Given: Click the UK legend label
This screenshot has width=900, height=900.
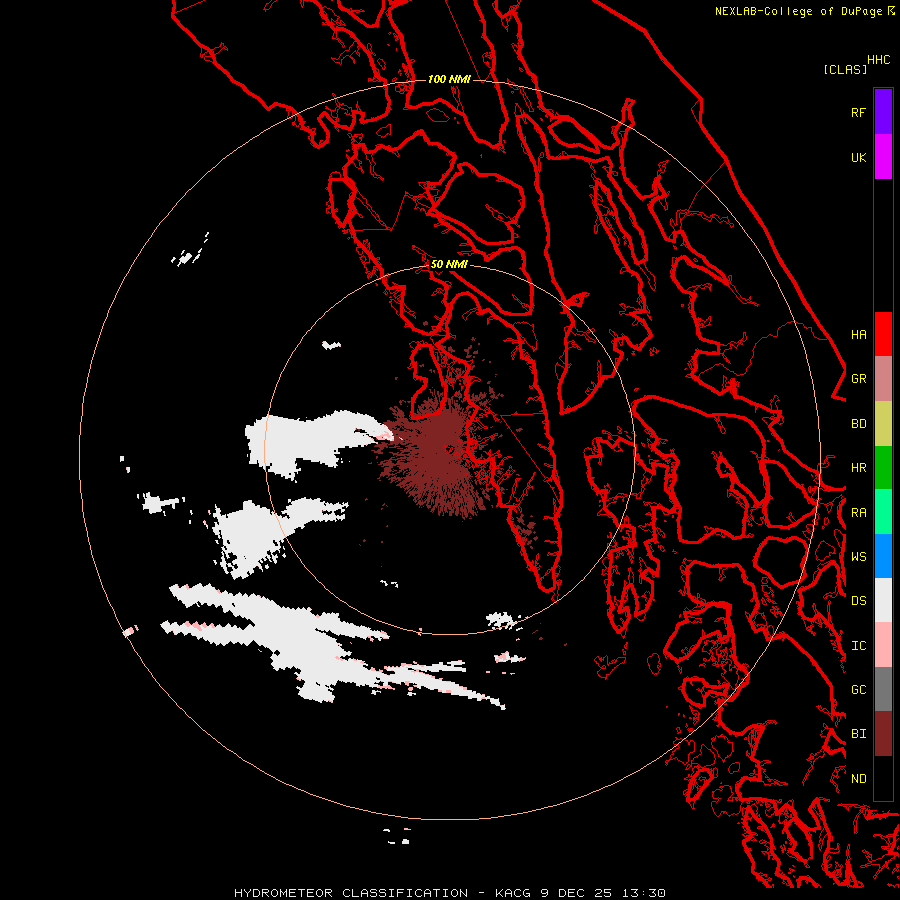Looking at the screenshot, I should pos(858,157).
